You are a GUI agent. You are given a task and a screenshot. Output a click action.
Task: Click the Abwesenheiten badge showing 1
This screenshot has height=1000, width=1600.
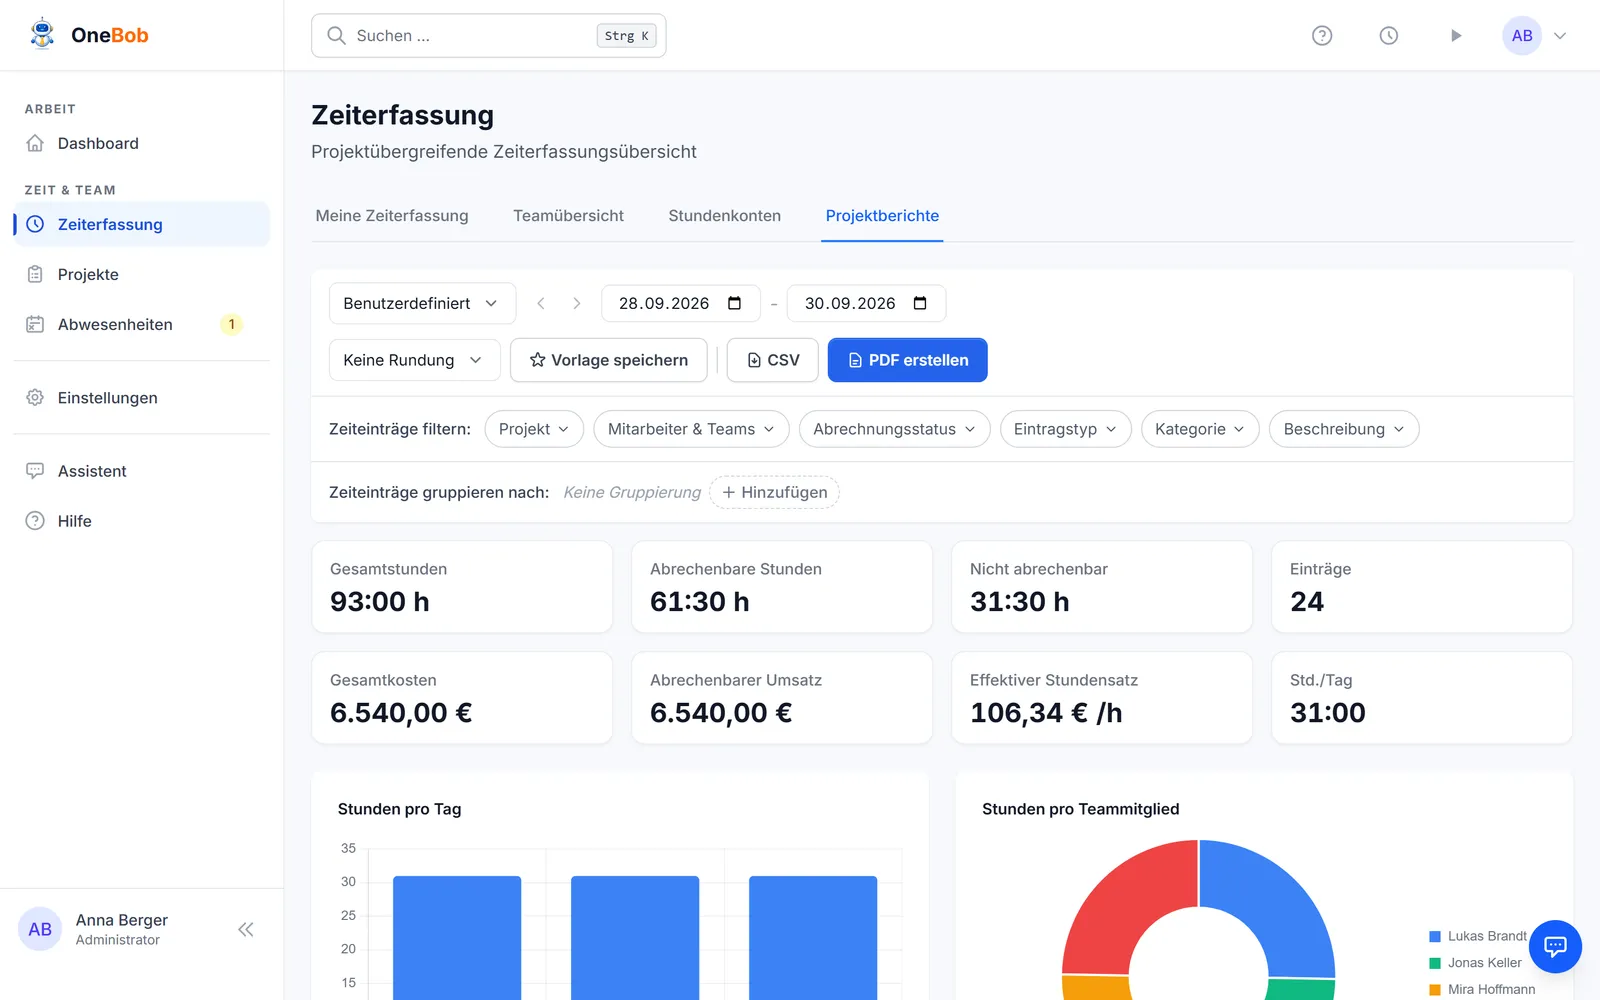point(232,324)
